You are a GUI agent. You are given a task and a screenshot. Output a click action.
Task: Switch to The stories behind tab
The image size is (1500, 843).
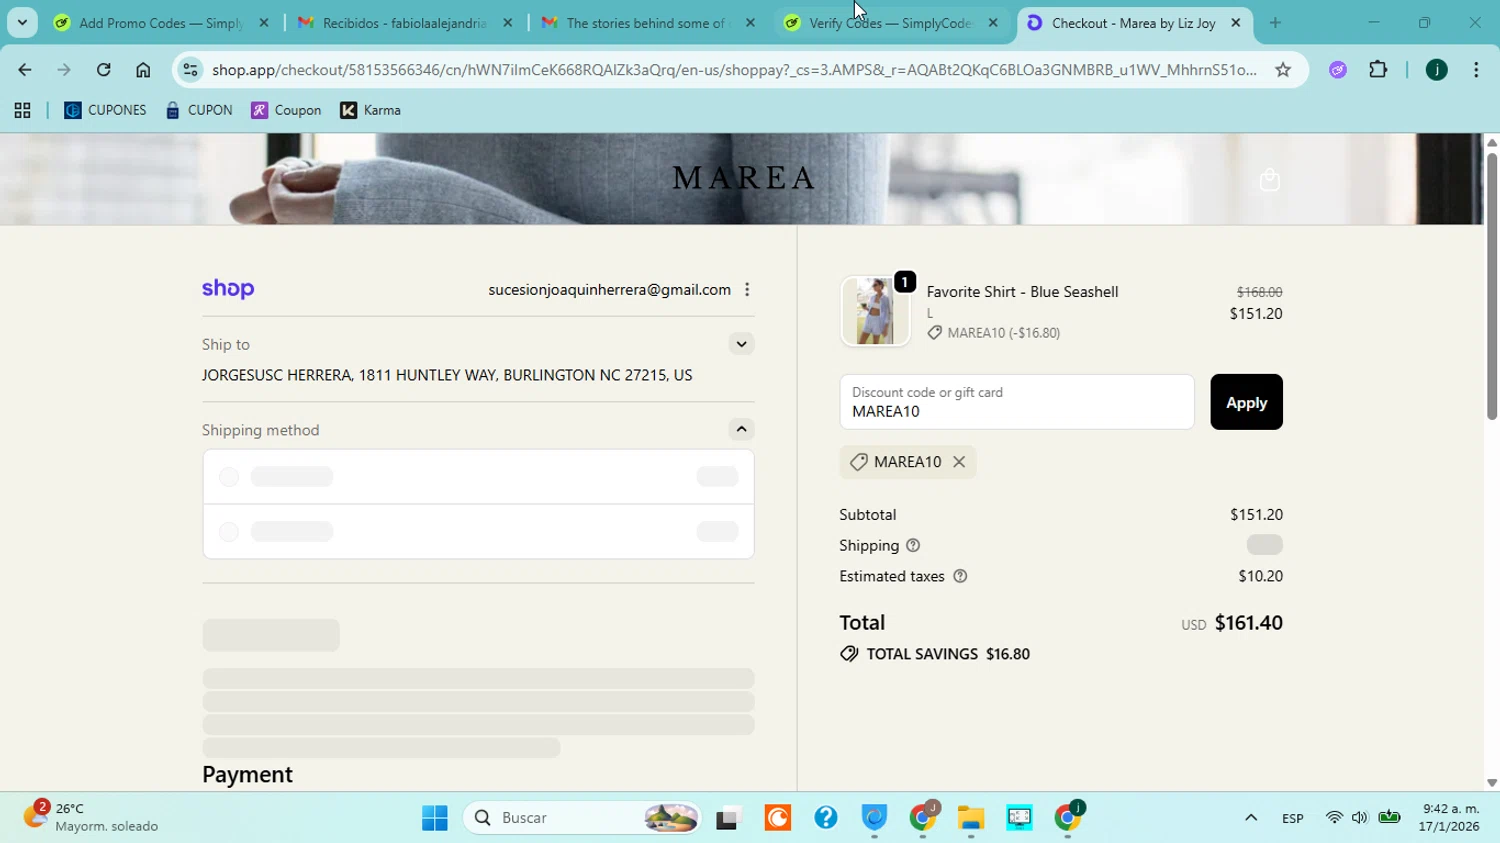click(648, 23)
